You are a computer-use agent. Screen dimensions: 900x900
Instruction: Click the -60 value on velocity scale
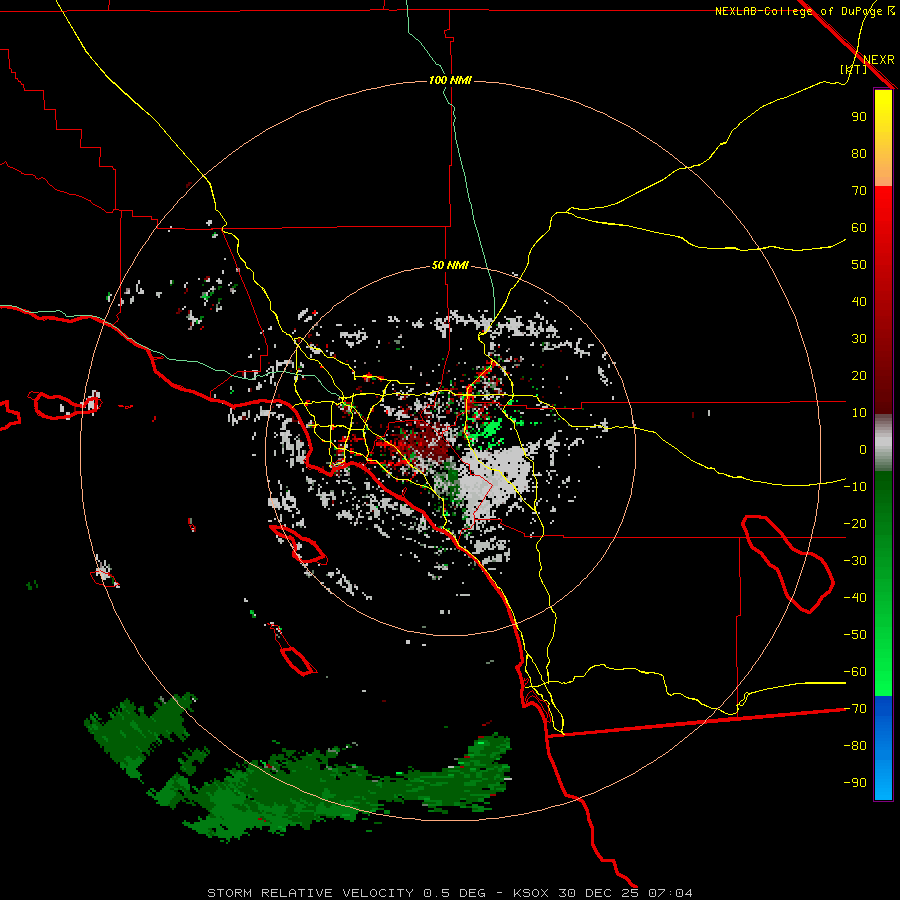point(855,672)
